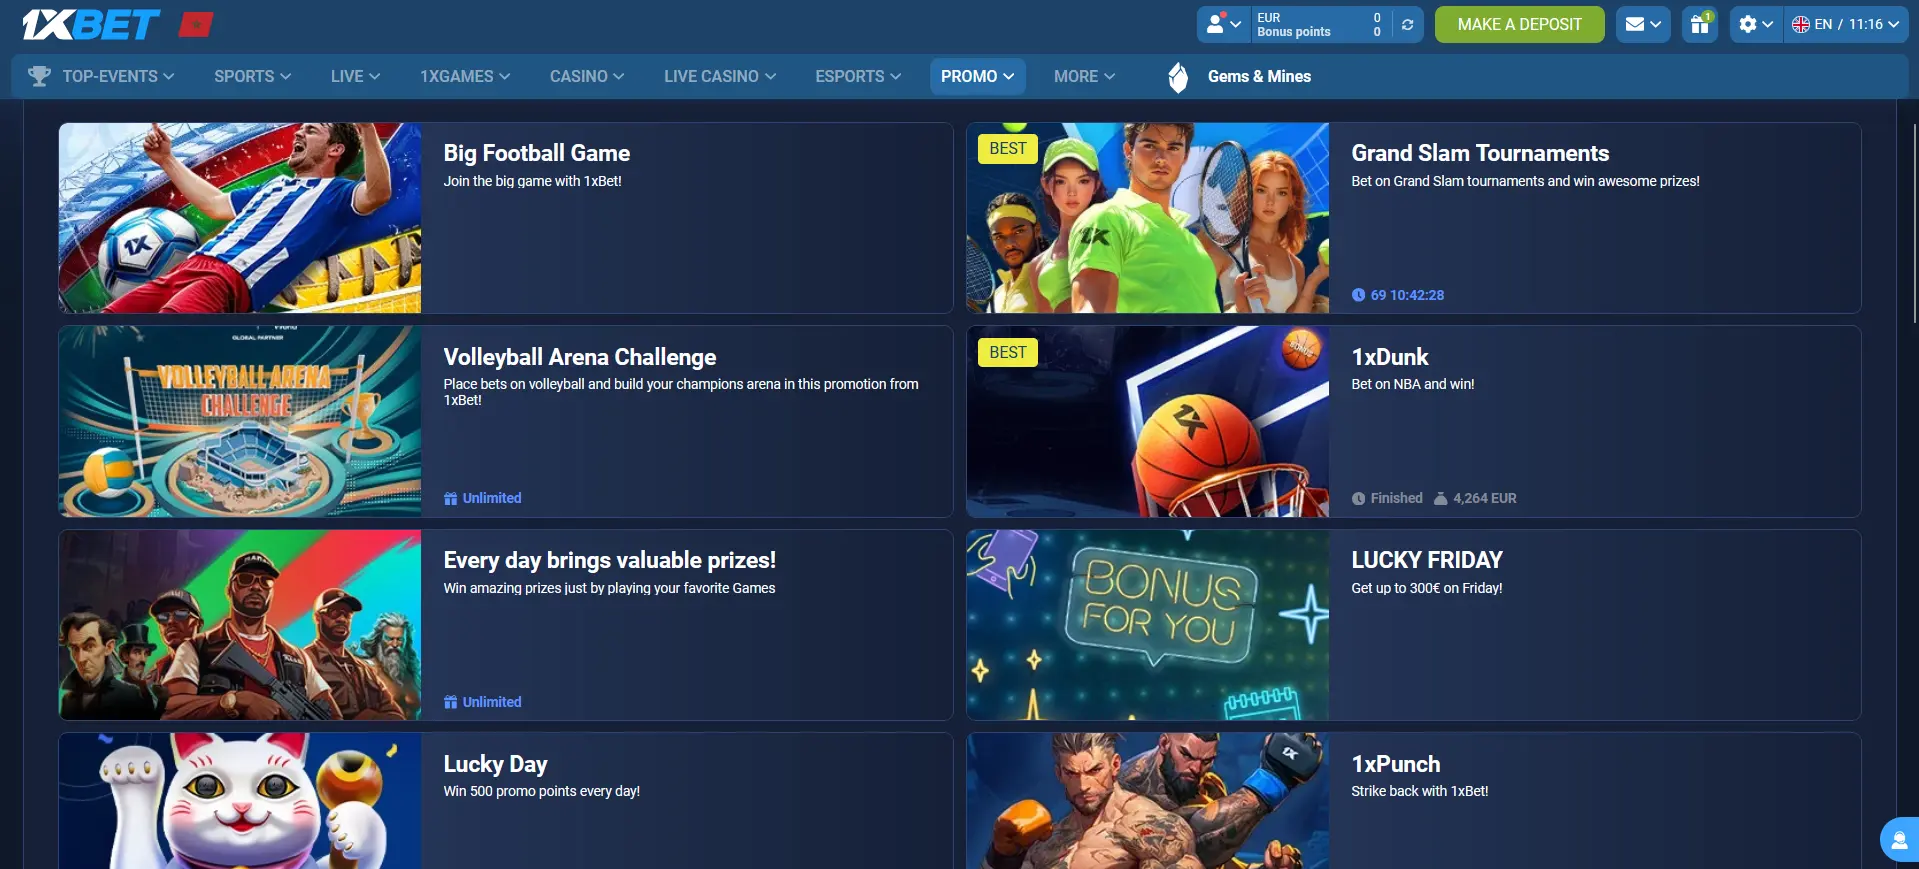Refresh the EUR balance
1919x869 pixels.
point(1407,25)
